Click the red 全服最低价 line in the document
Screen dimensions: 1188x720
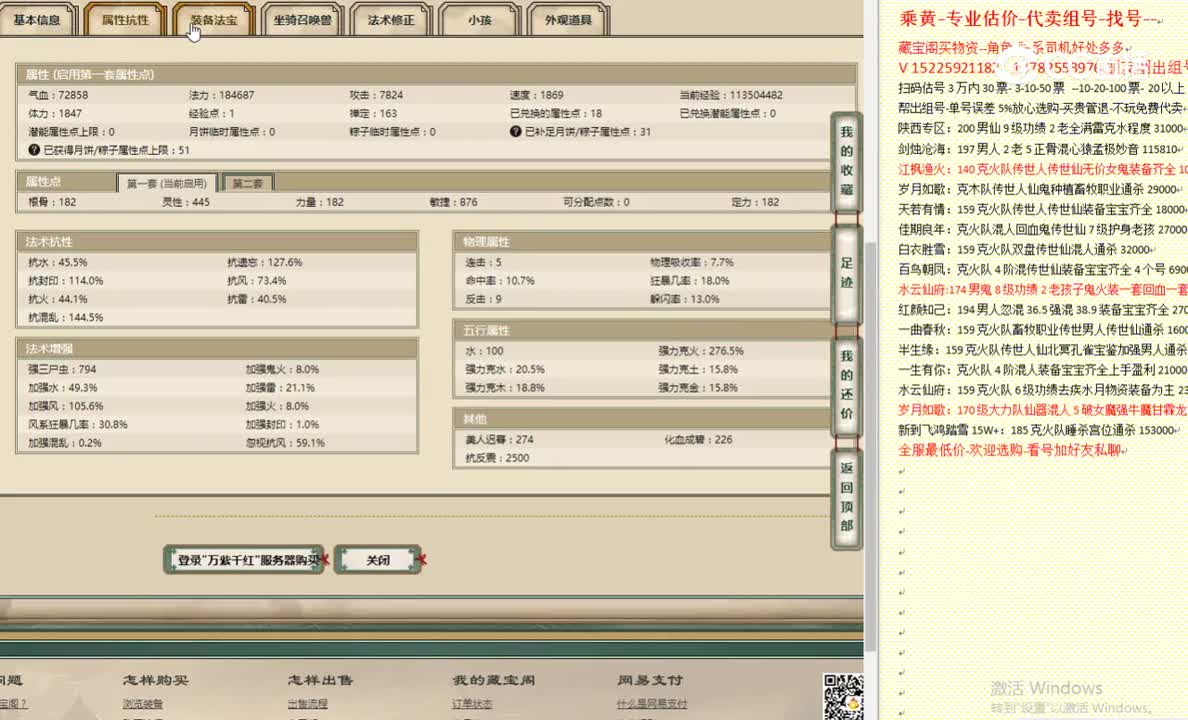[x=1011, y=450]
